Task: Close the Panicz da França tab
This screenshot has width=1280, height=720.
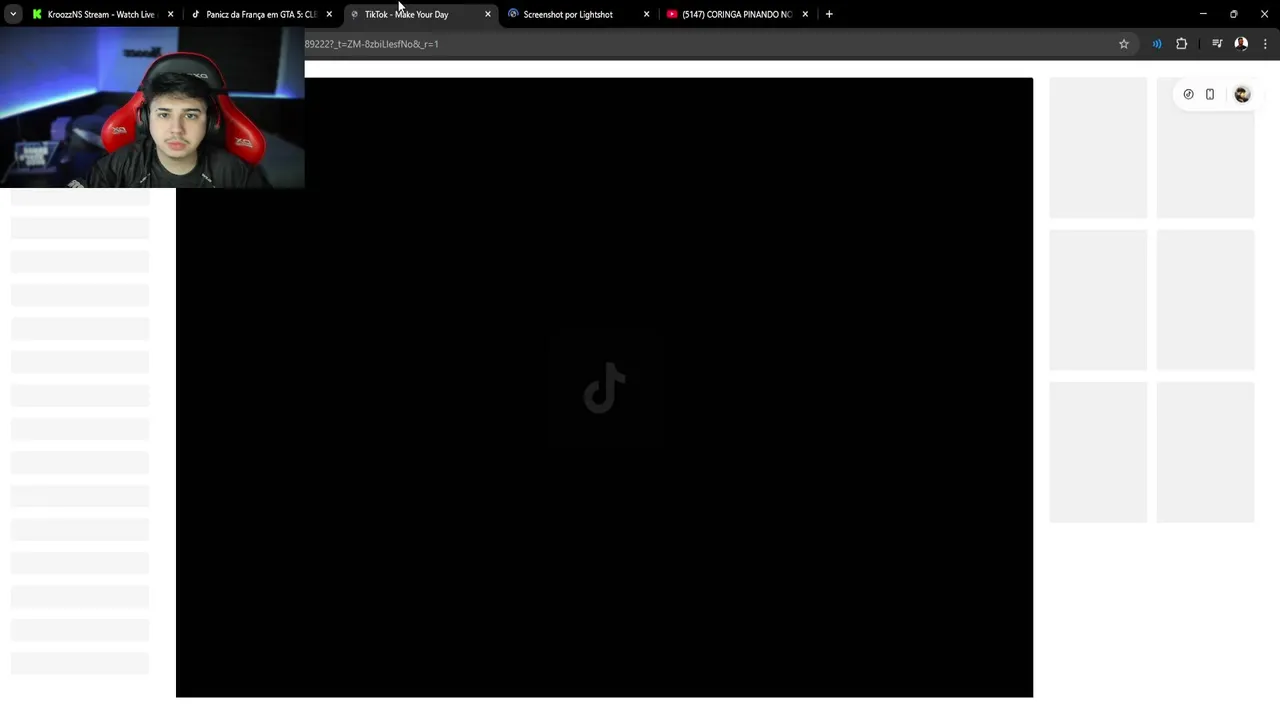Action: coord(329,14)
